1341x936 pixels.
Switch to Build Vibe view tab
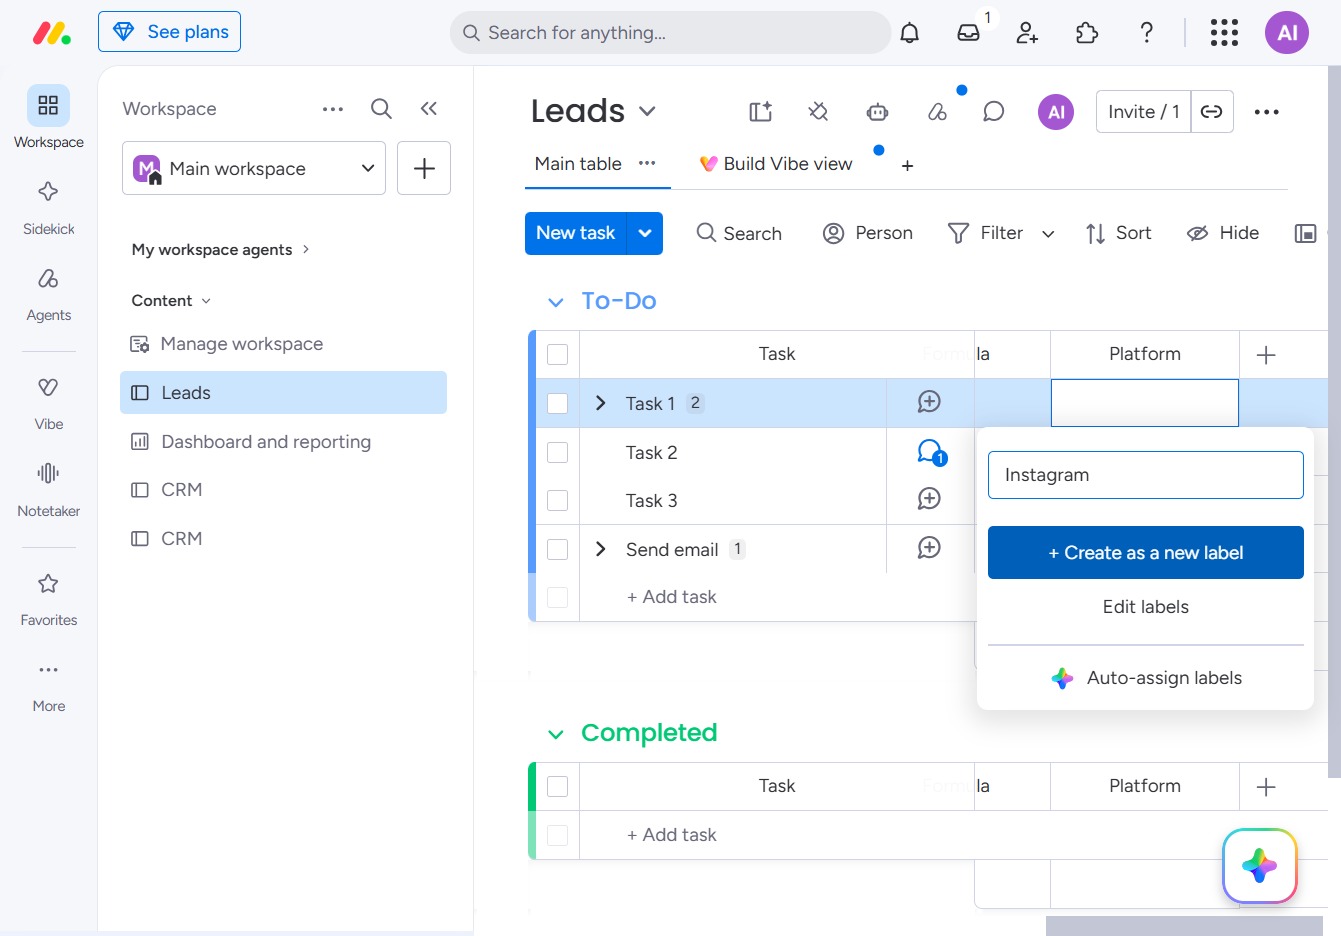coord(776,164)
